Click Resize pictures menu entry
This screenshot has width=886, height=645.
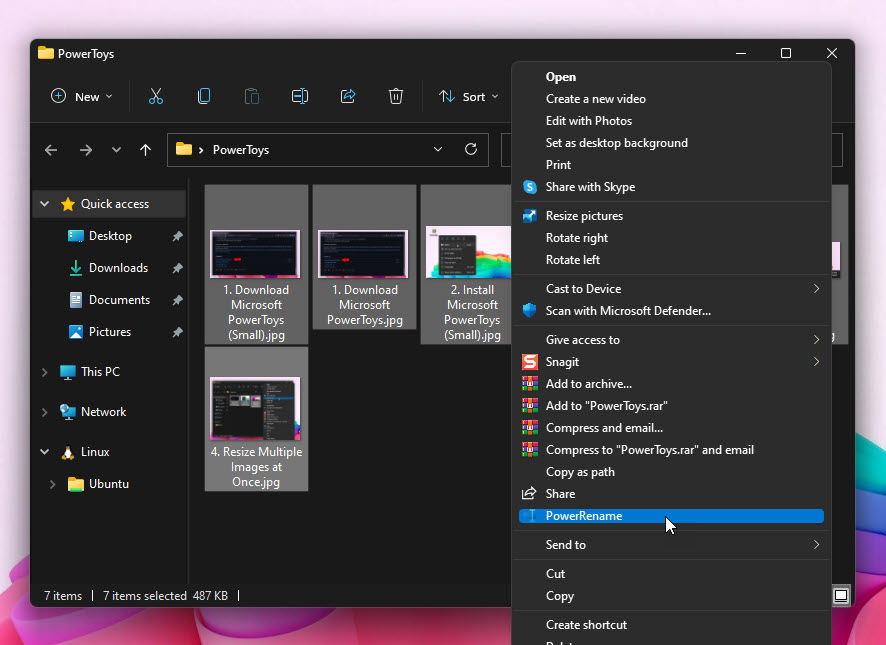point(671,216)
